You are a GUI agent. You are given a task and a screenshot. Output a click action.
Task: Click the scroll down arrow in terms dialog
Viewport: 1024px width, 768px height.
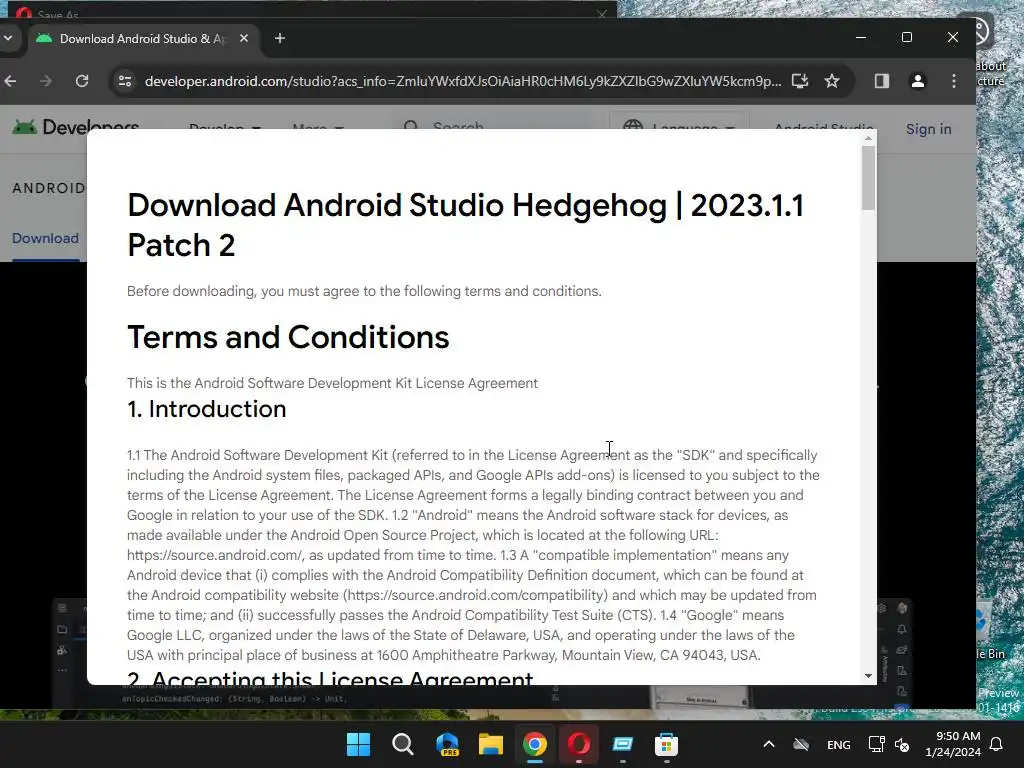868,676
